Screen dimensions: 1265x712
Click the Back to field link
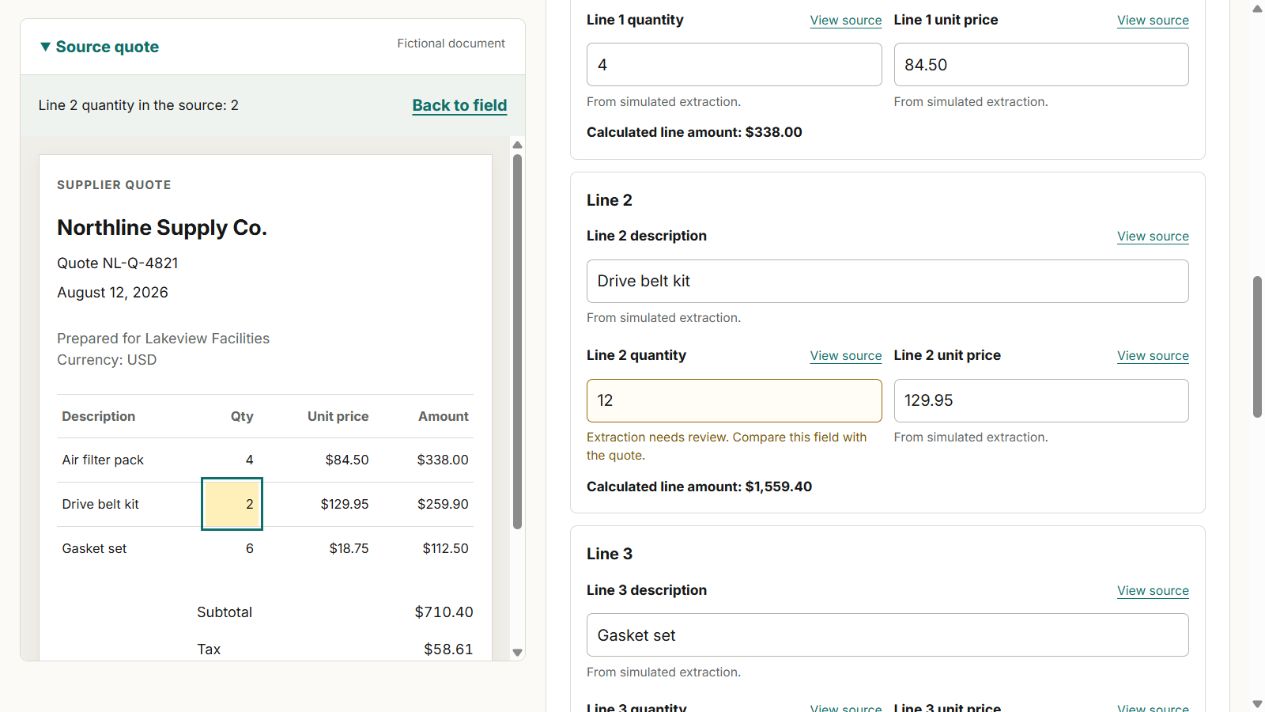coord(459,105)
